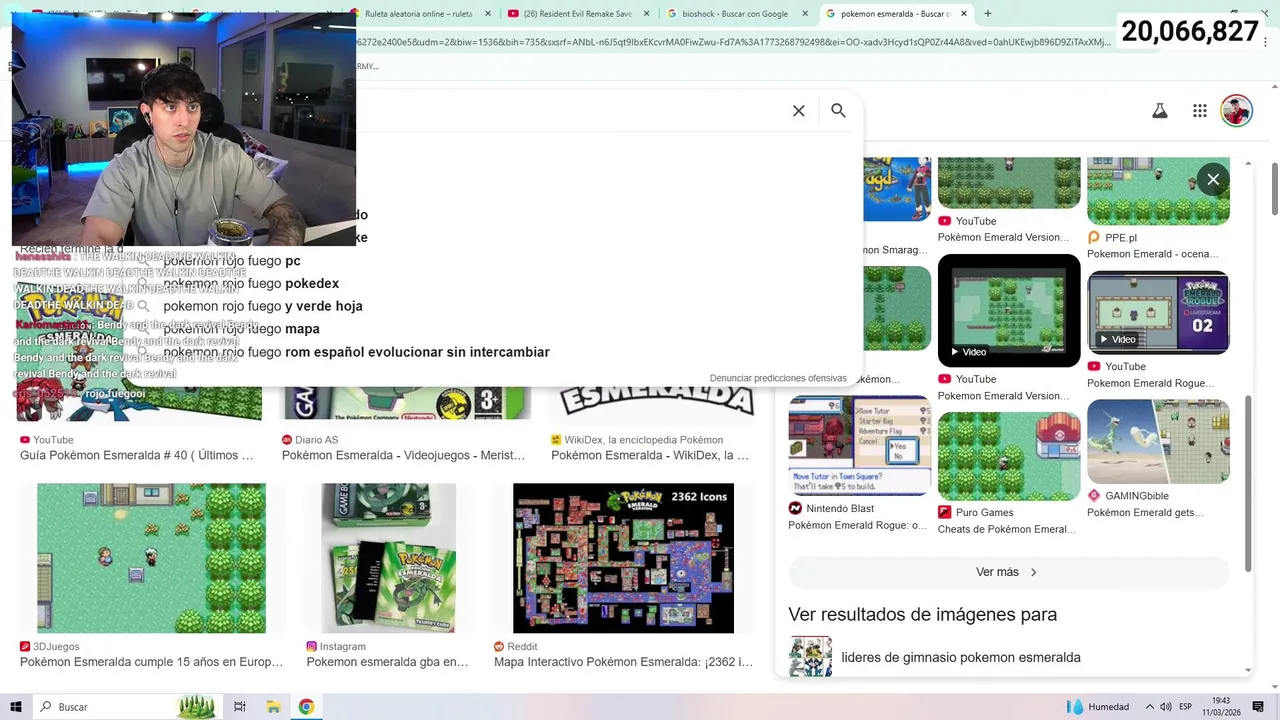Open Nintendo Blast Move Tutor thumbnail
Viewport: 1280px width, 720px height.
point(859,445)
